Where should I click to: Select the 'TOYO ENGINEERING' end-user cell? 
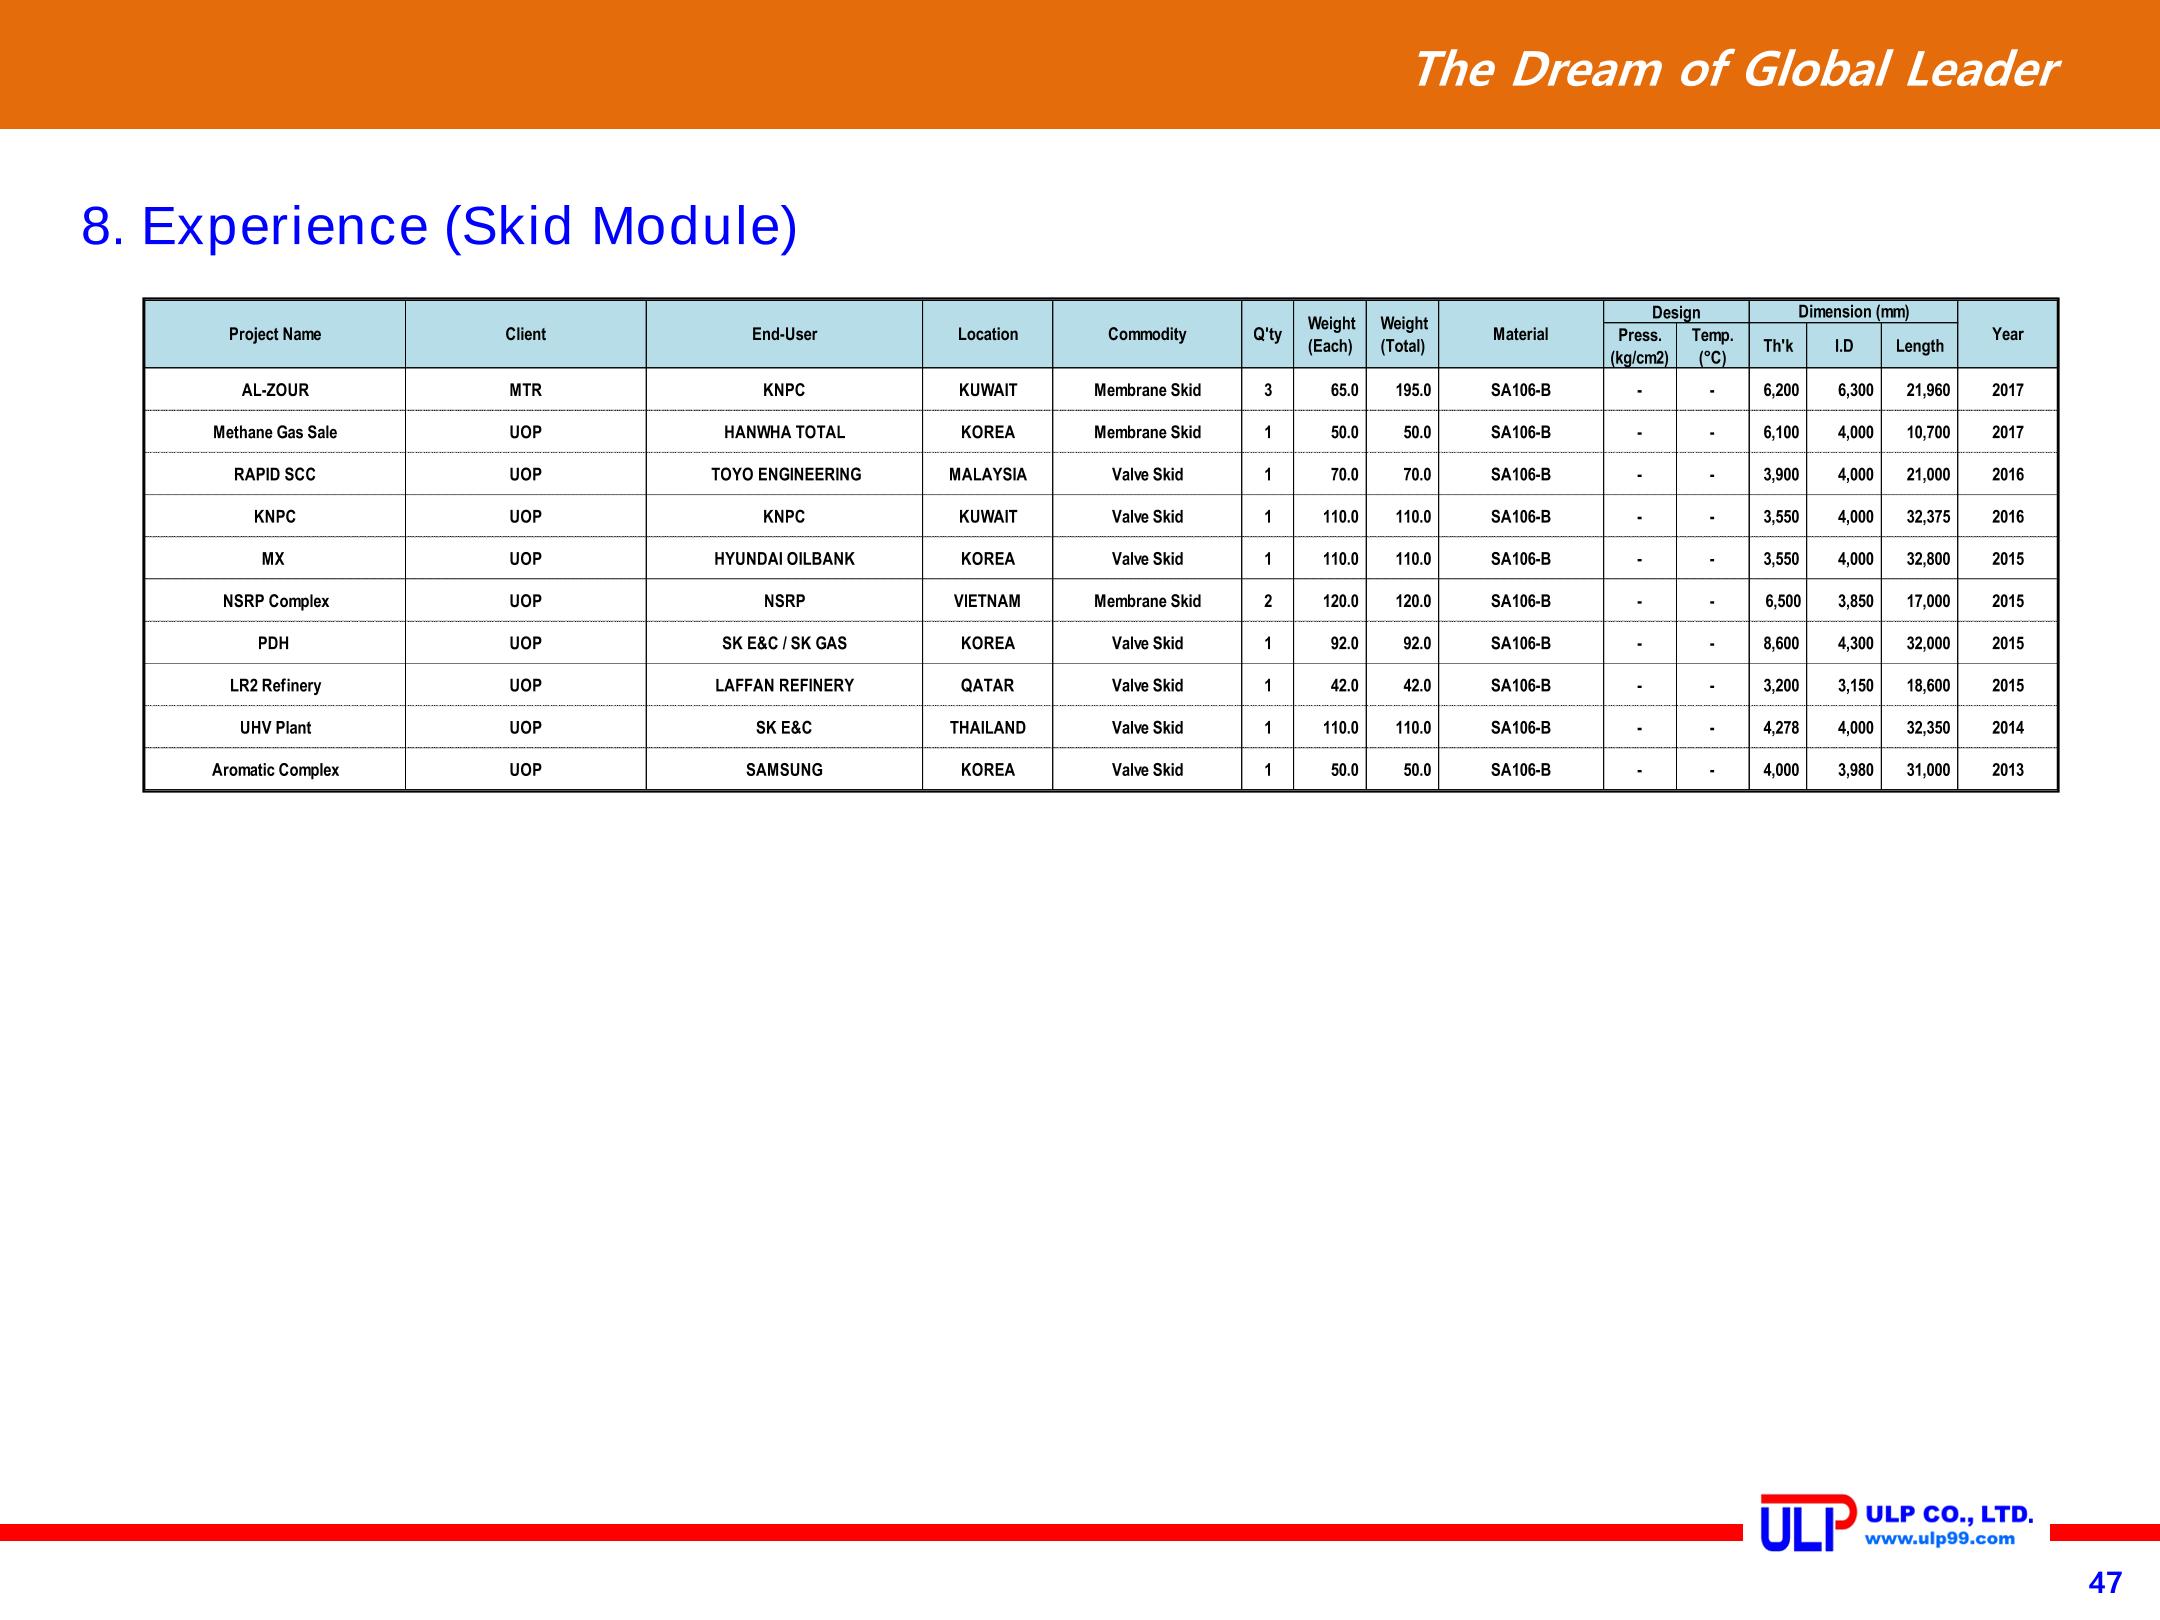pyautogui.click(x=784, y=474)
